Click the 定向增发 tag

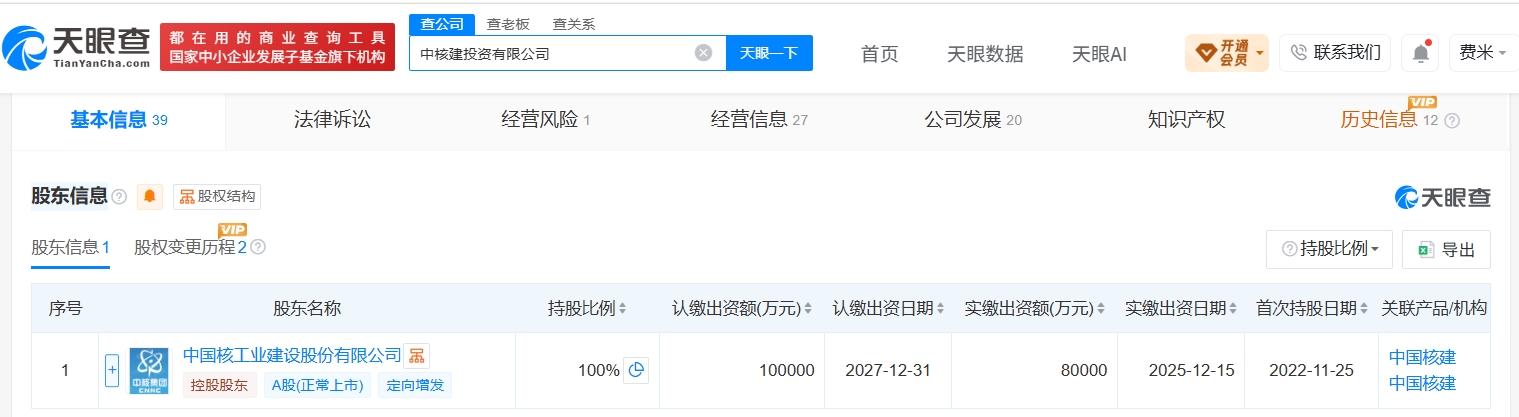click(415, 385)
